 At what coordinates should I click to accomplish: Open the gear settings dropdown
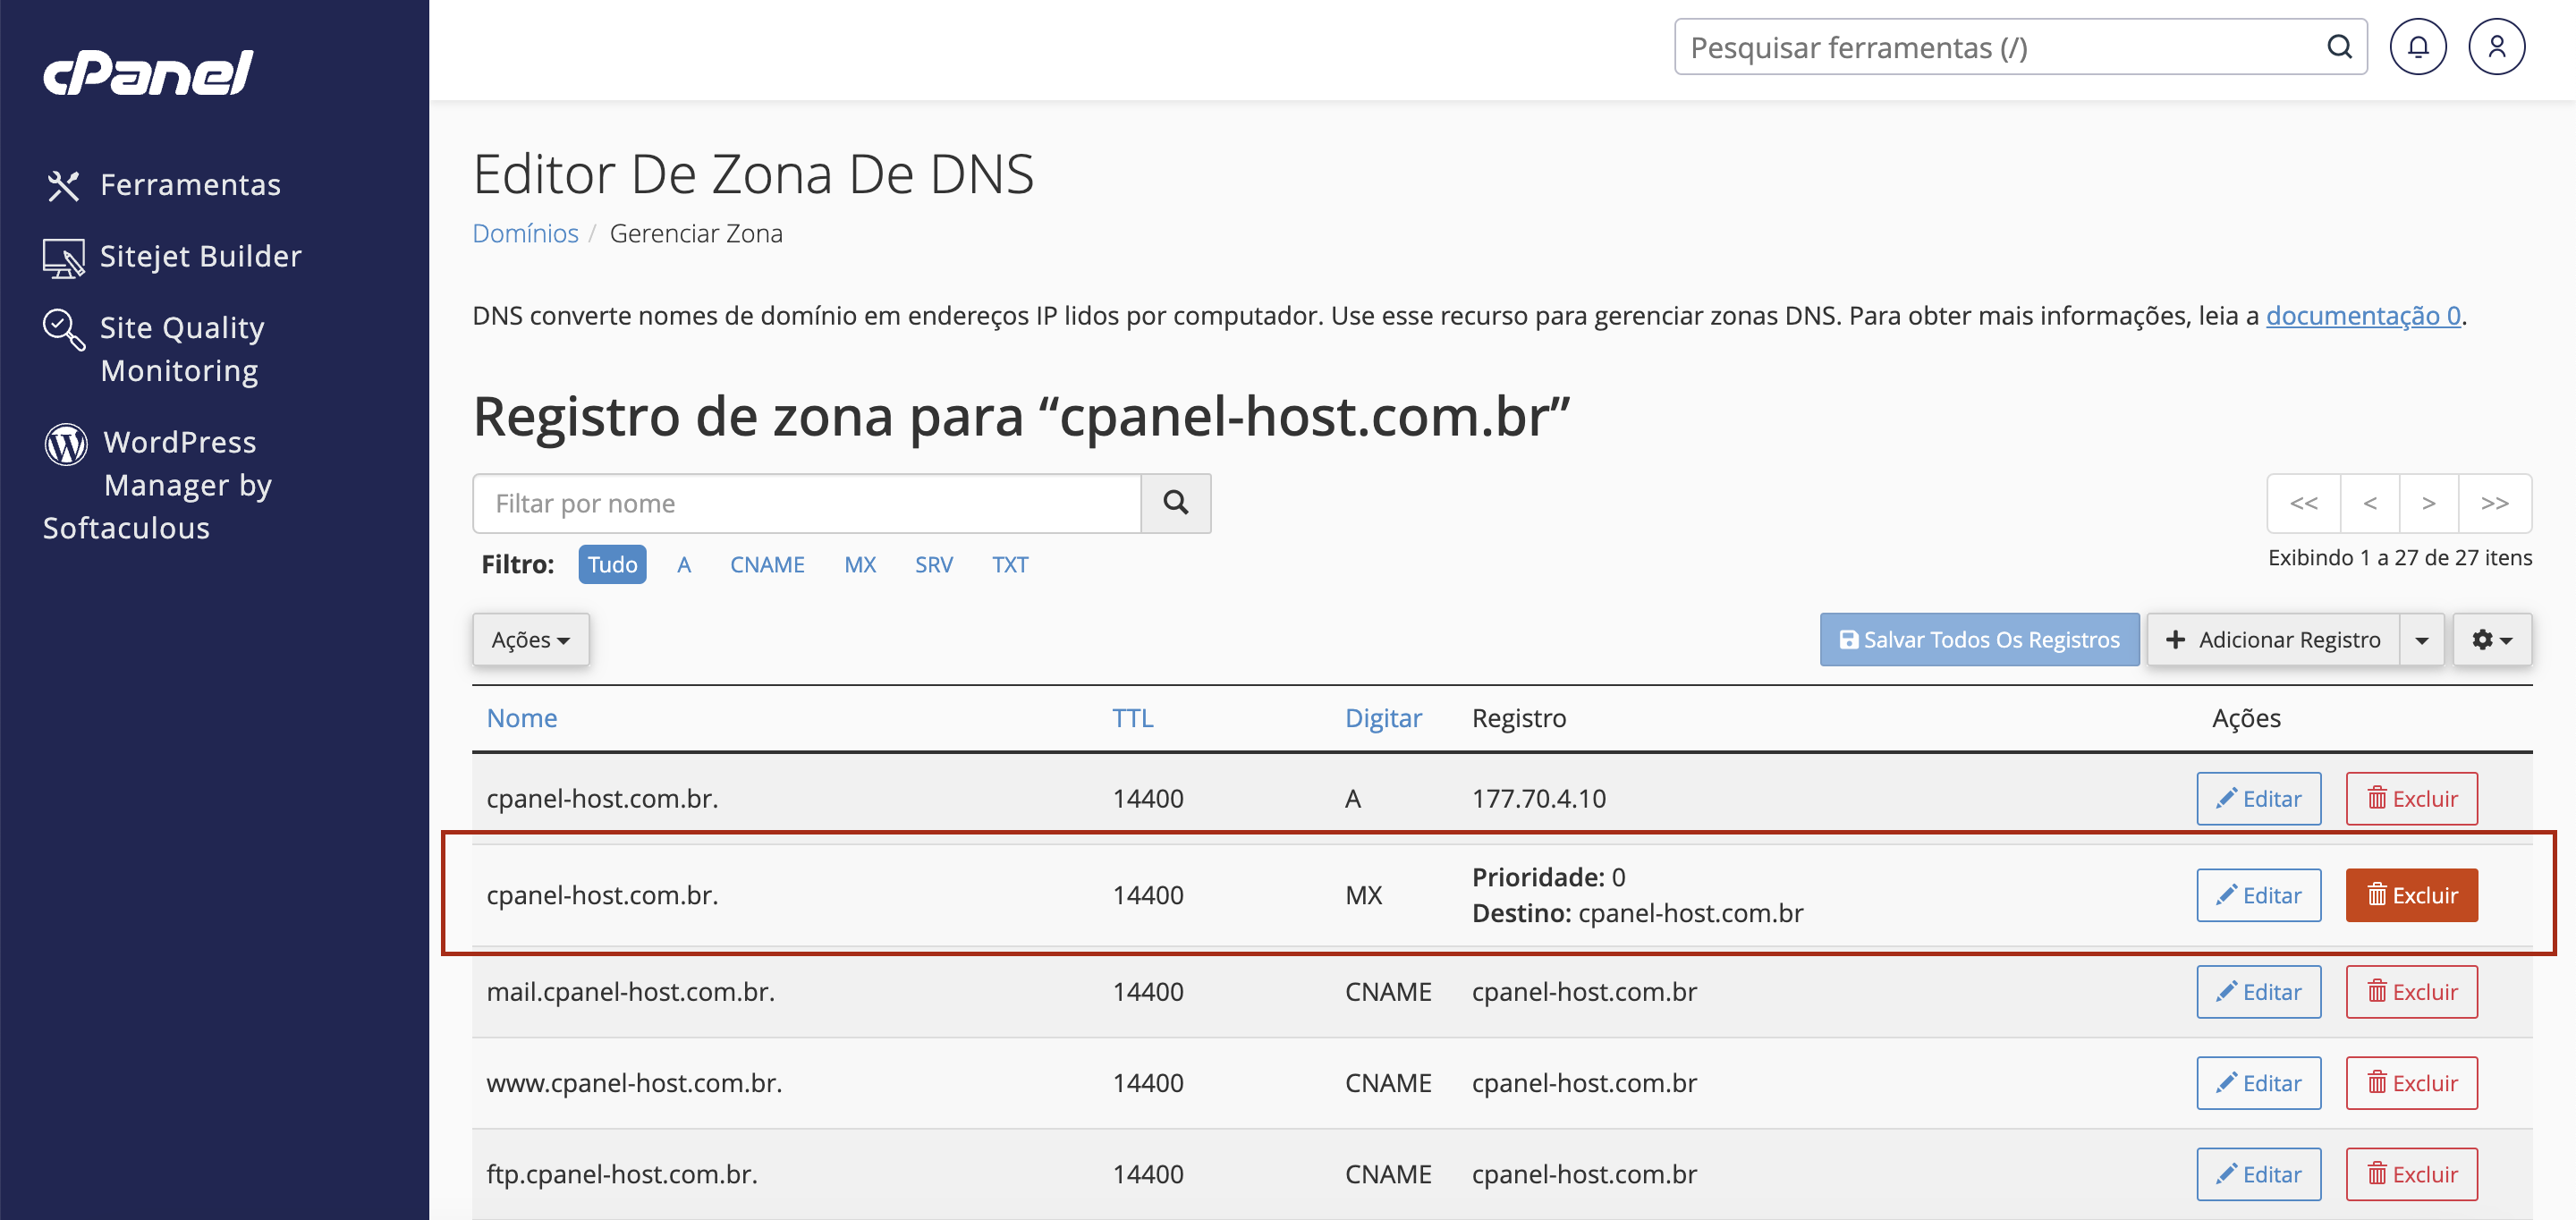(2491, 640)
